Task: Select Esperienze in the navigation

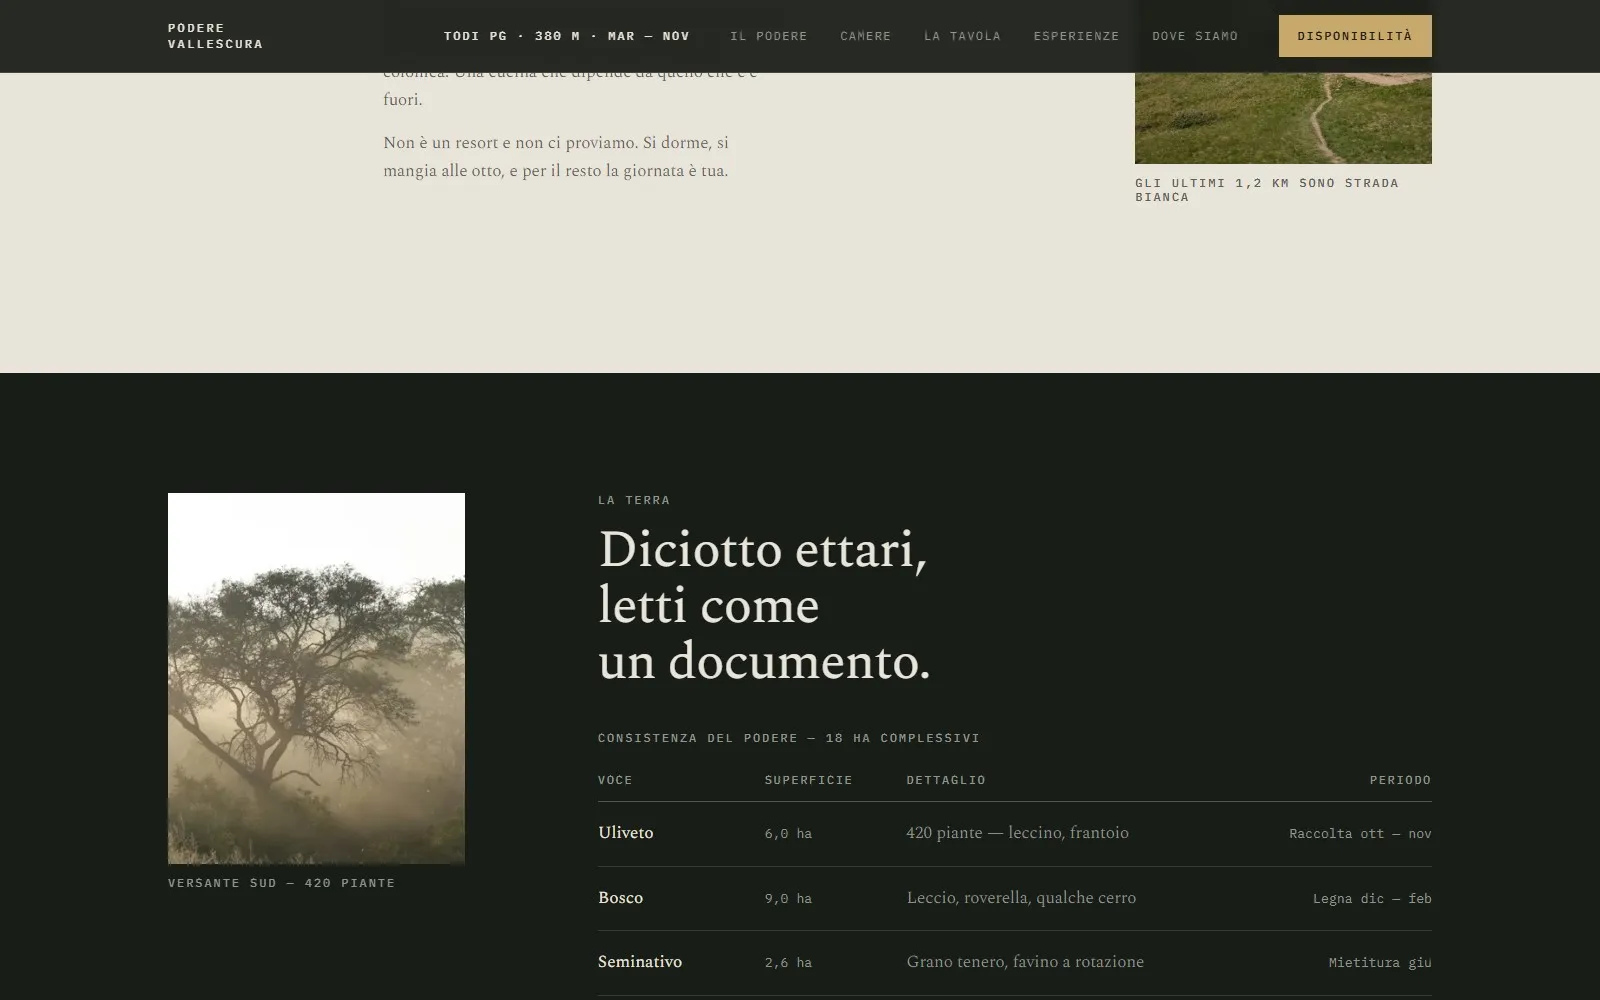Action: [x=1076, y=36]
